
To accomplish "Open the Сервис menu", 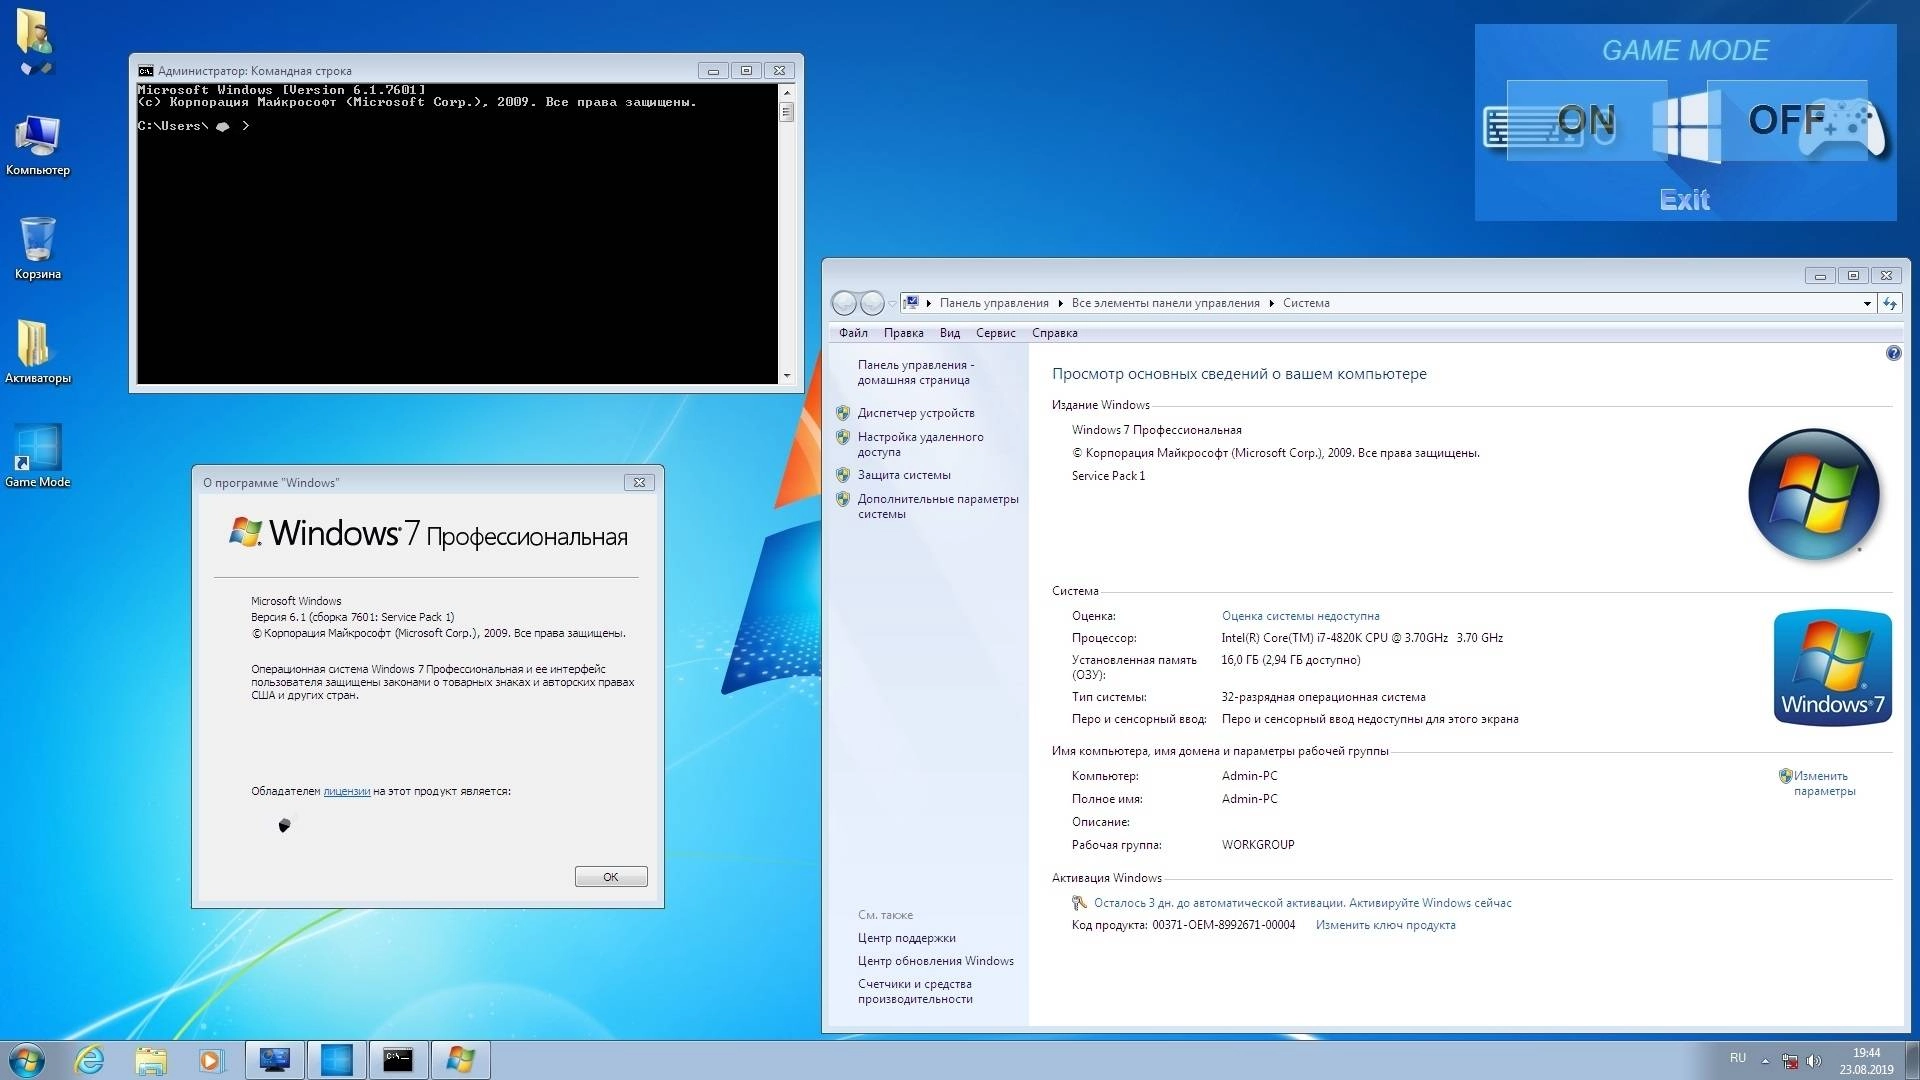I will click(x=995, y=333).
